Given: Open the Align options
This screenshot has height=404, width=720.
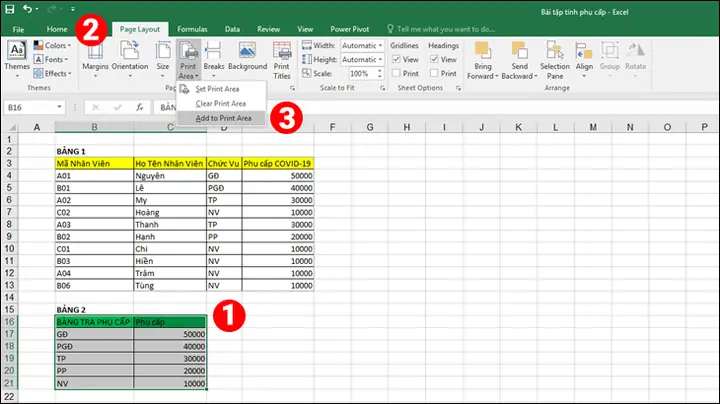Looking at the screenshot, I should click(x=584, y=59).
